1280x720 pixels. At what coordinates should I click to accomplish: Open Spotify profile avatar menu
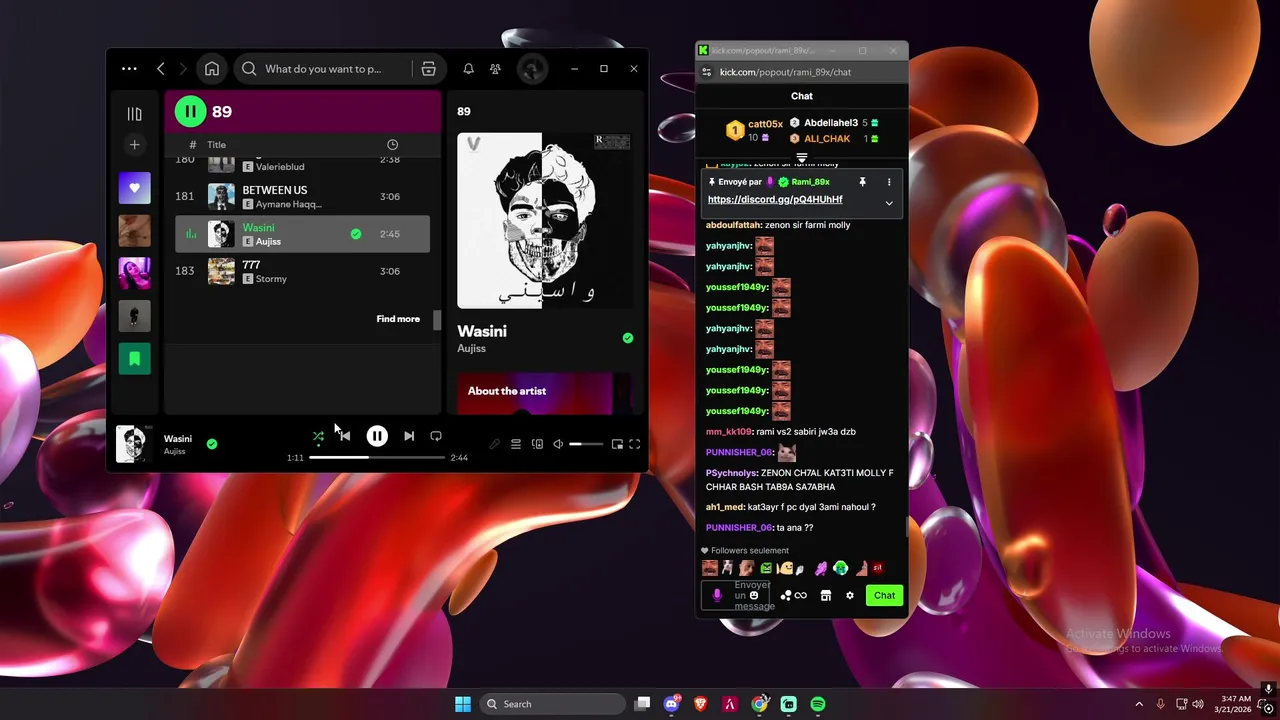click(532, 69)
